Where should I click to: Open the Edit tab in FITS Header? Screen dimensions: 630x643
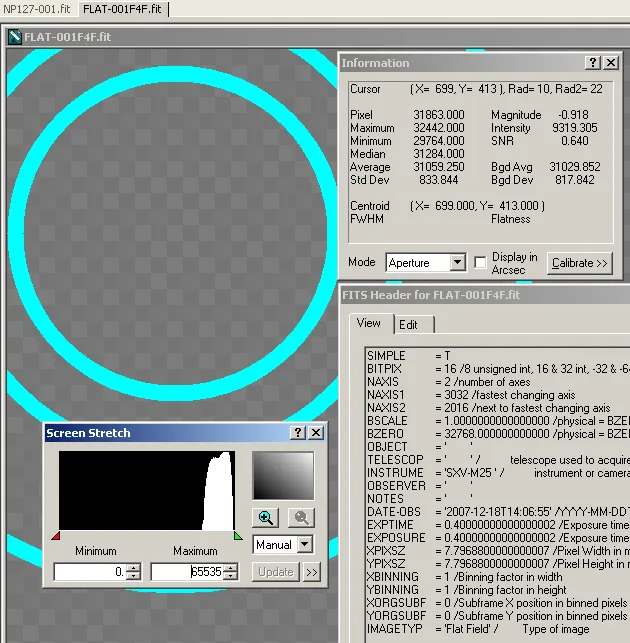click(x=408, y=324)
